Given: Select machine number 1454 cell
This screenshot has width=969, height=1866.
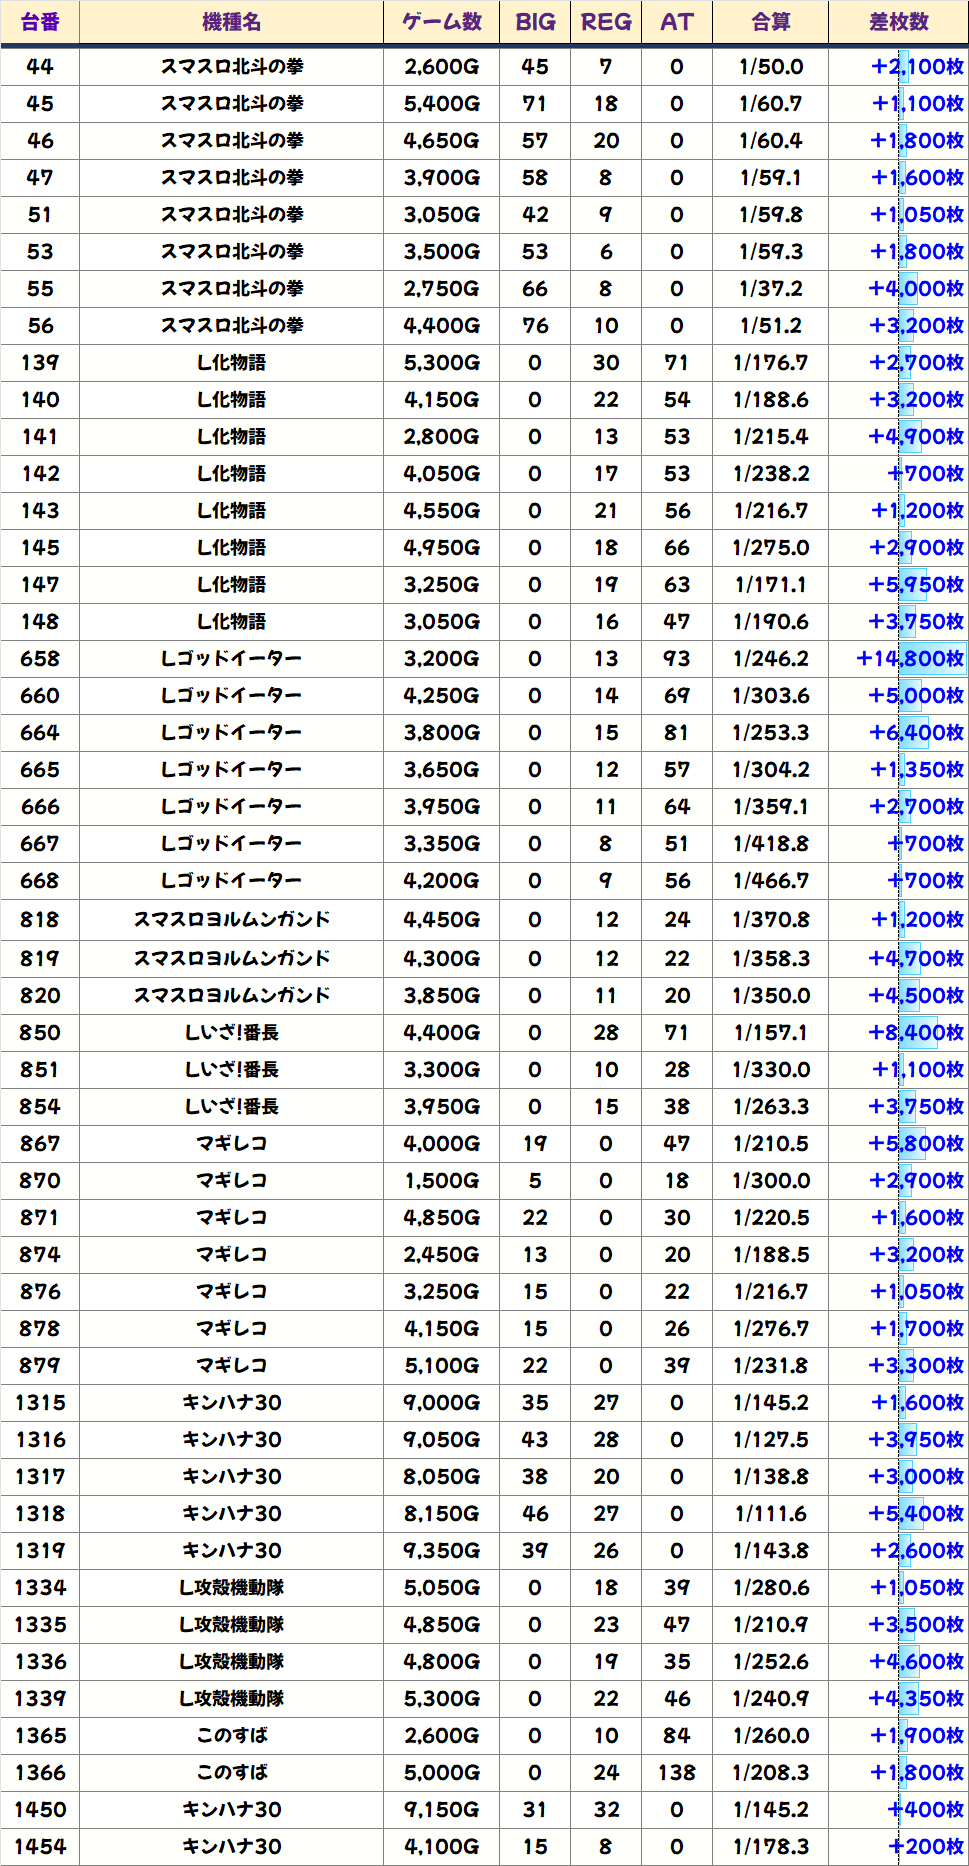Looking at the screenshot, I should (x=40, y=1847).
